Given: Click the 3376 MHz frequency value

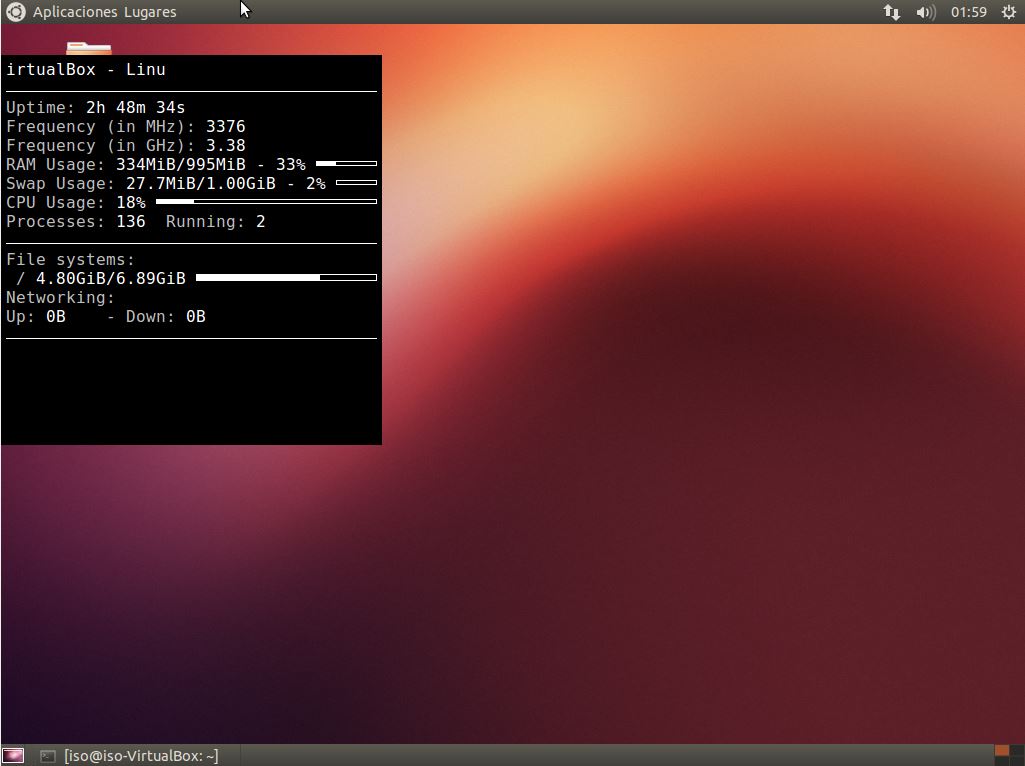Looking at the screenshot, I should click(x=225, y=126).
